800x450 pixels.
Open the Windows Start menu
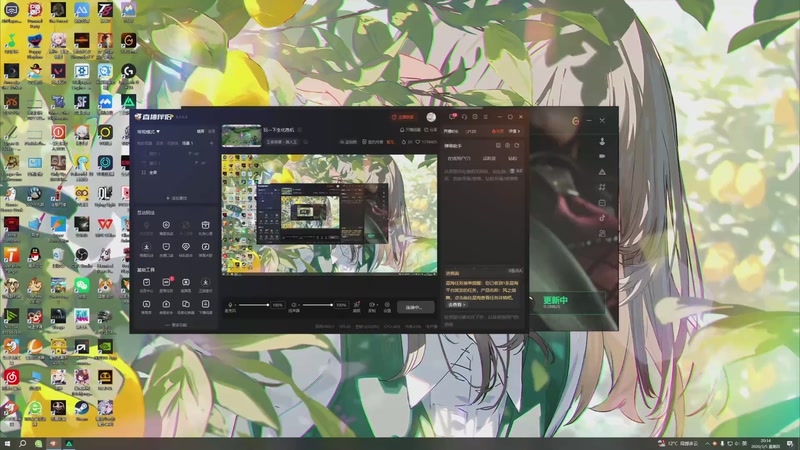coord(7,443)
